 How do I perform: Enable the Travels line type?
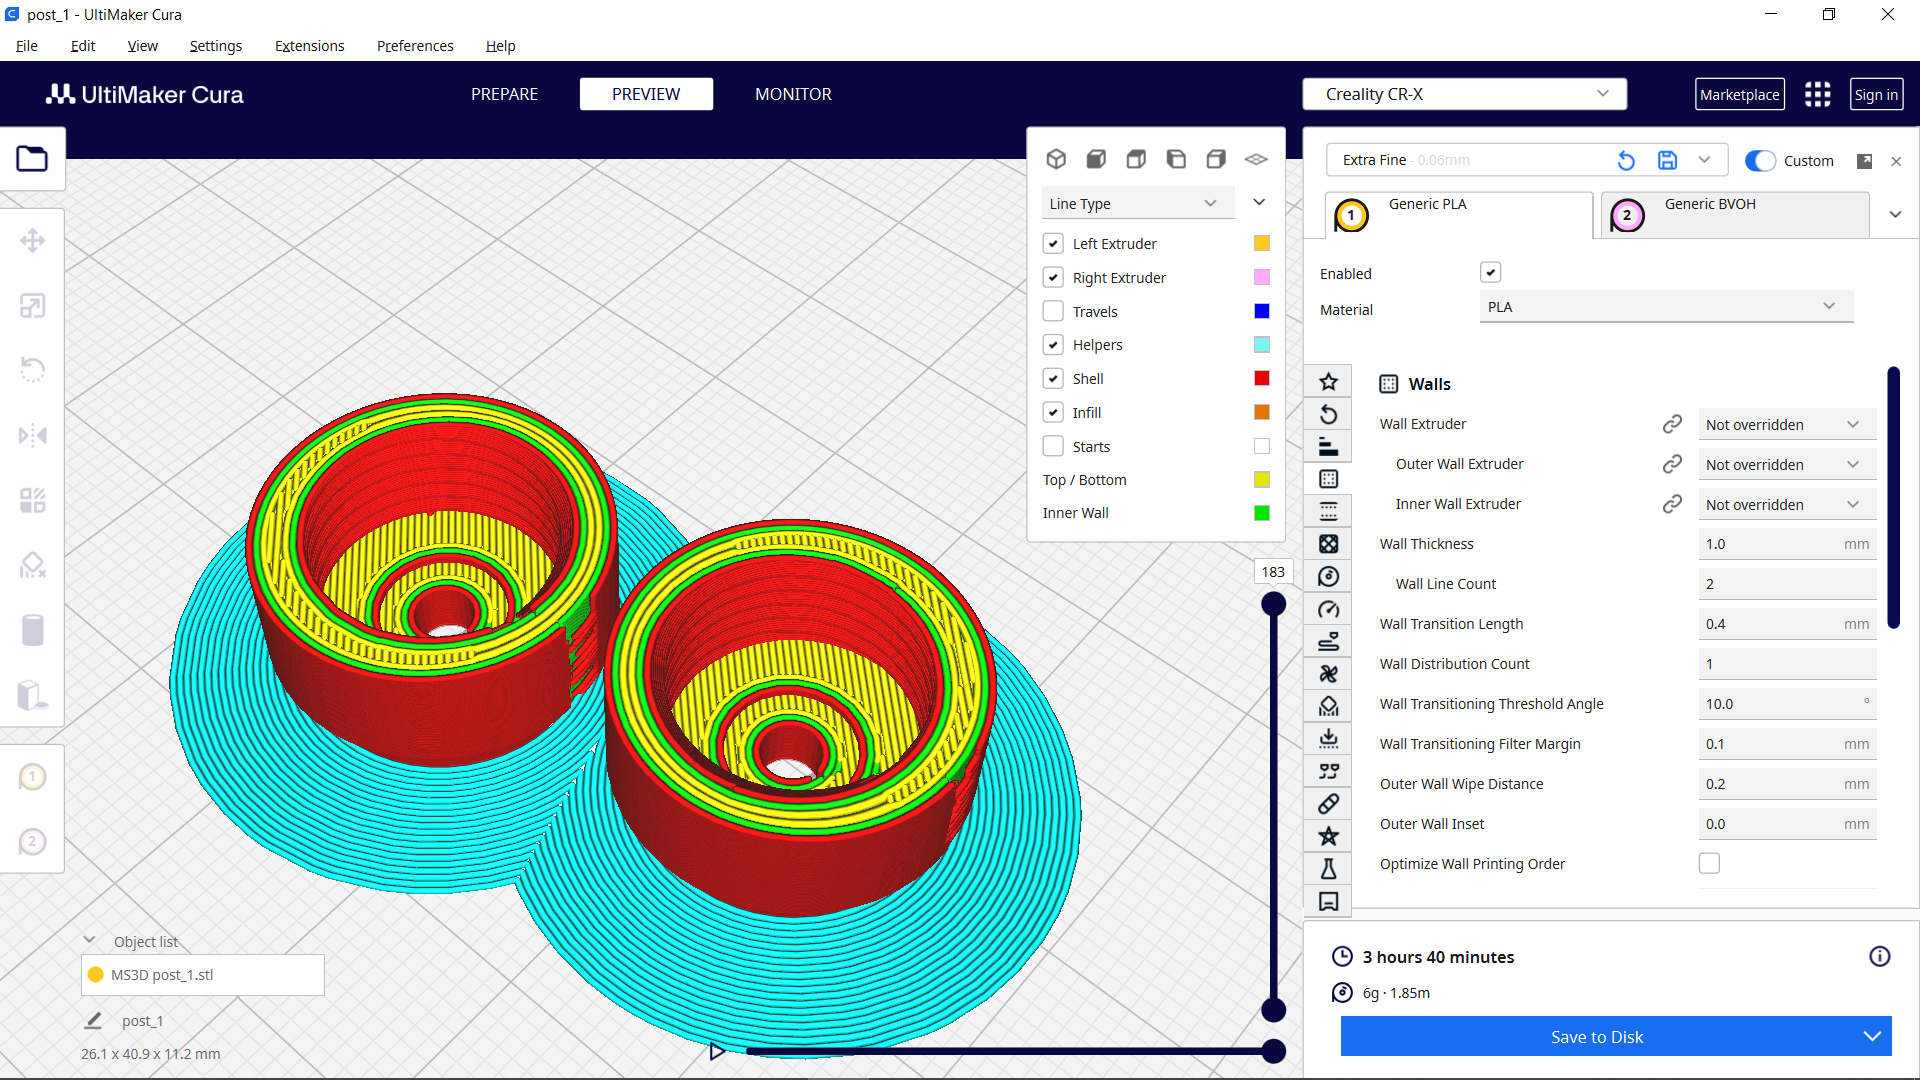point(1053,311)
